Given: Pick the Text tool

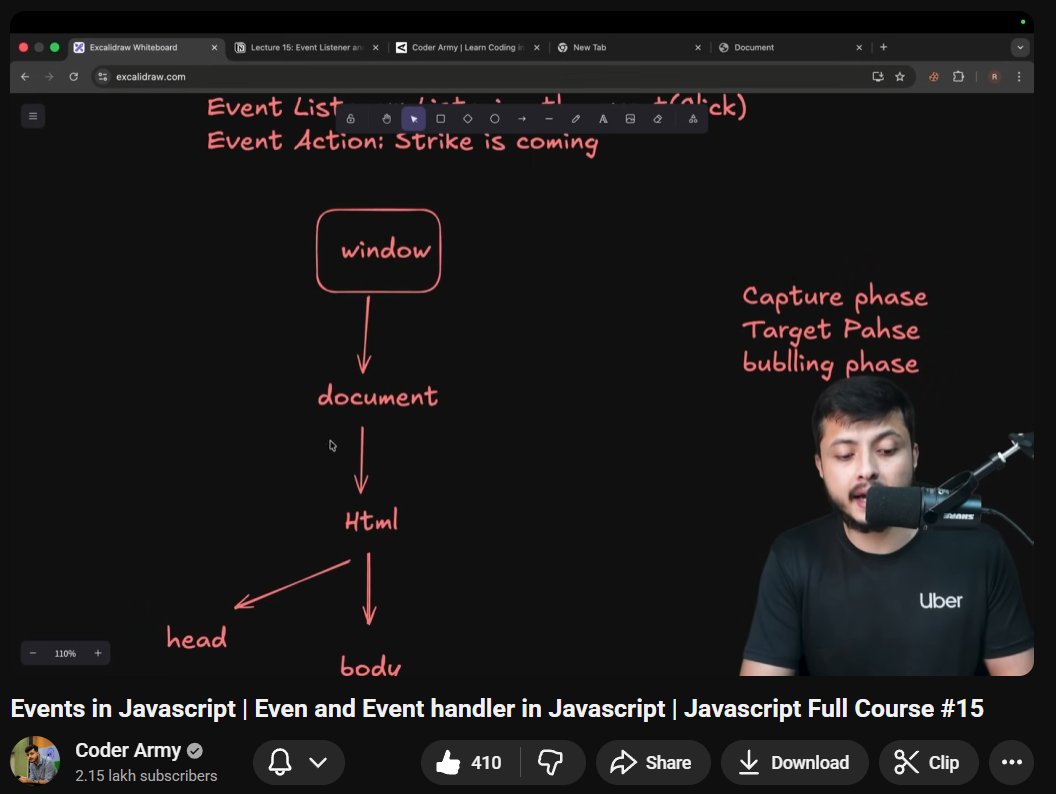Looking at the screenshot, I should pyautogui.click(x=603, y=118).
